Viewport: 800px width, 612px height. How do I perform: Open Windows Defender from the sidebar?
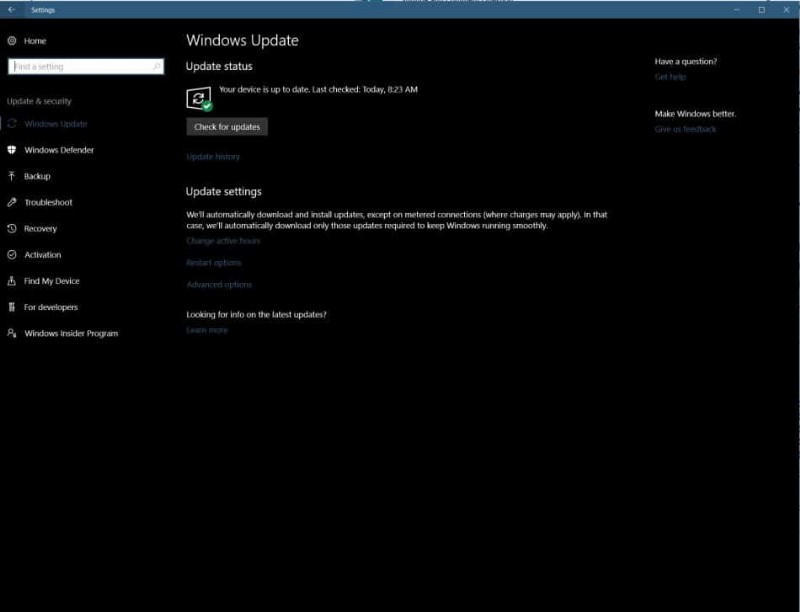pyautogui.click(x=58, y=150)
